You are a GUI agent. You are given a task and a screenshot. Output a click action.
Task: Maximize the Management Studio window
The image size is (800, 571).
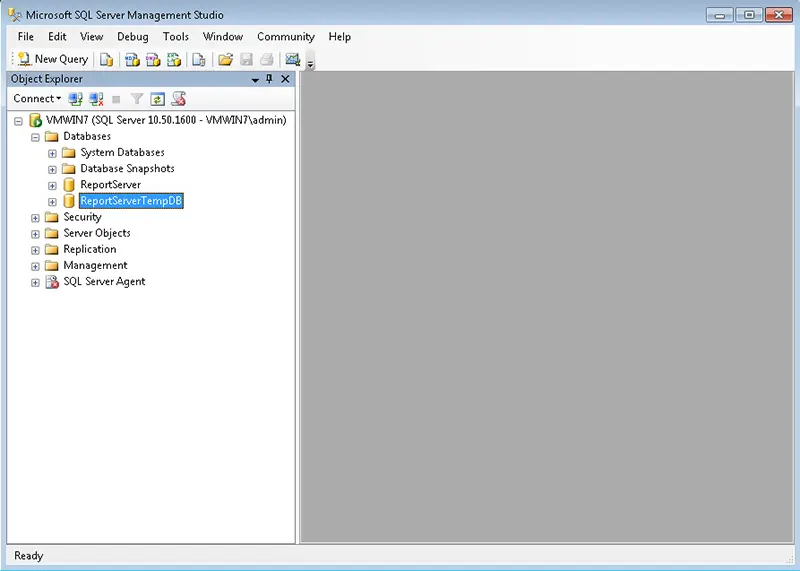[x=749, y=15]
